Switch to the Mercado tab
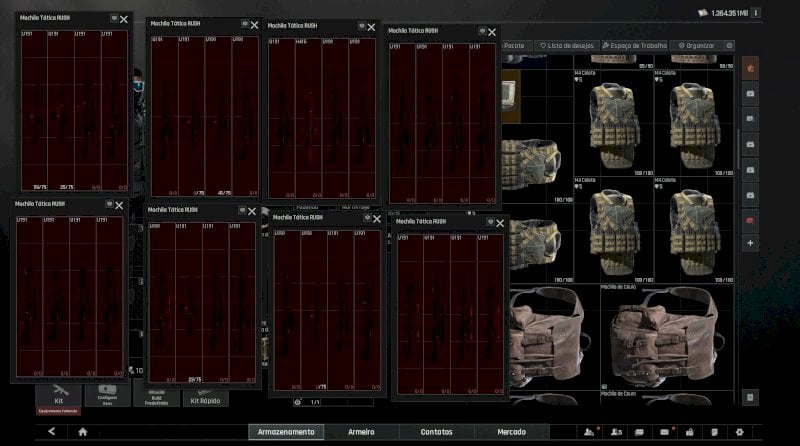 coord(511,432)
